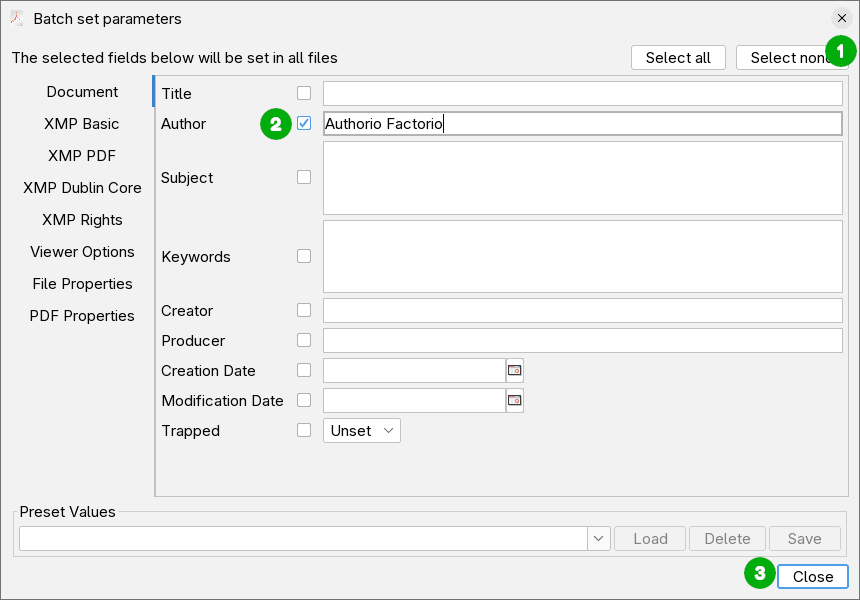Check the Trapped option
The width and height of the screenshot is (860, 600).
click(x=304, y=430)
